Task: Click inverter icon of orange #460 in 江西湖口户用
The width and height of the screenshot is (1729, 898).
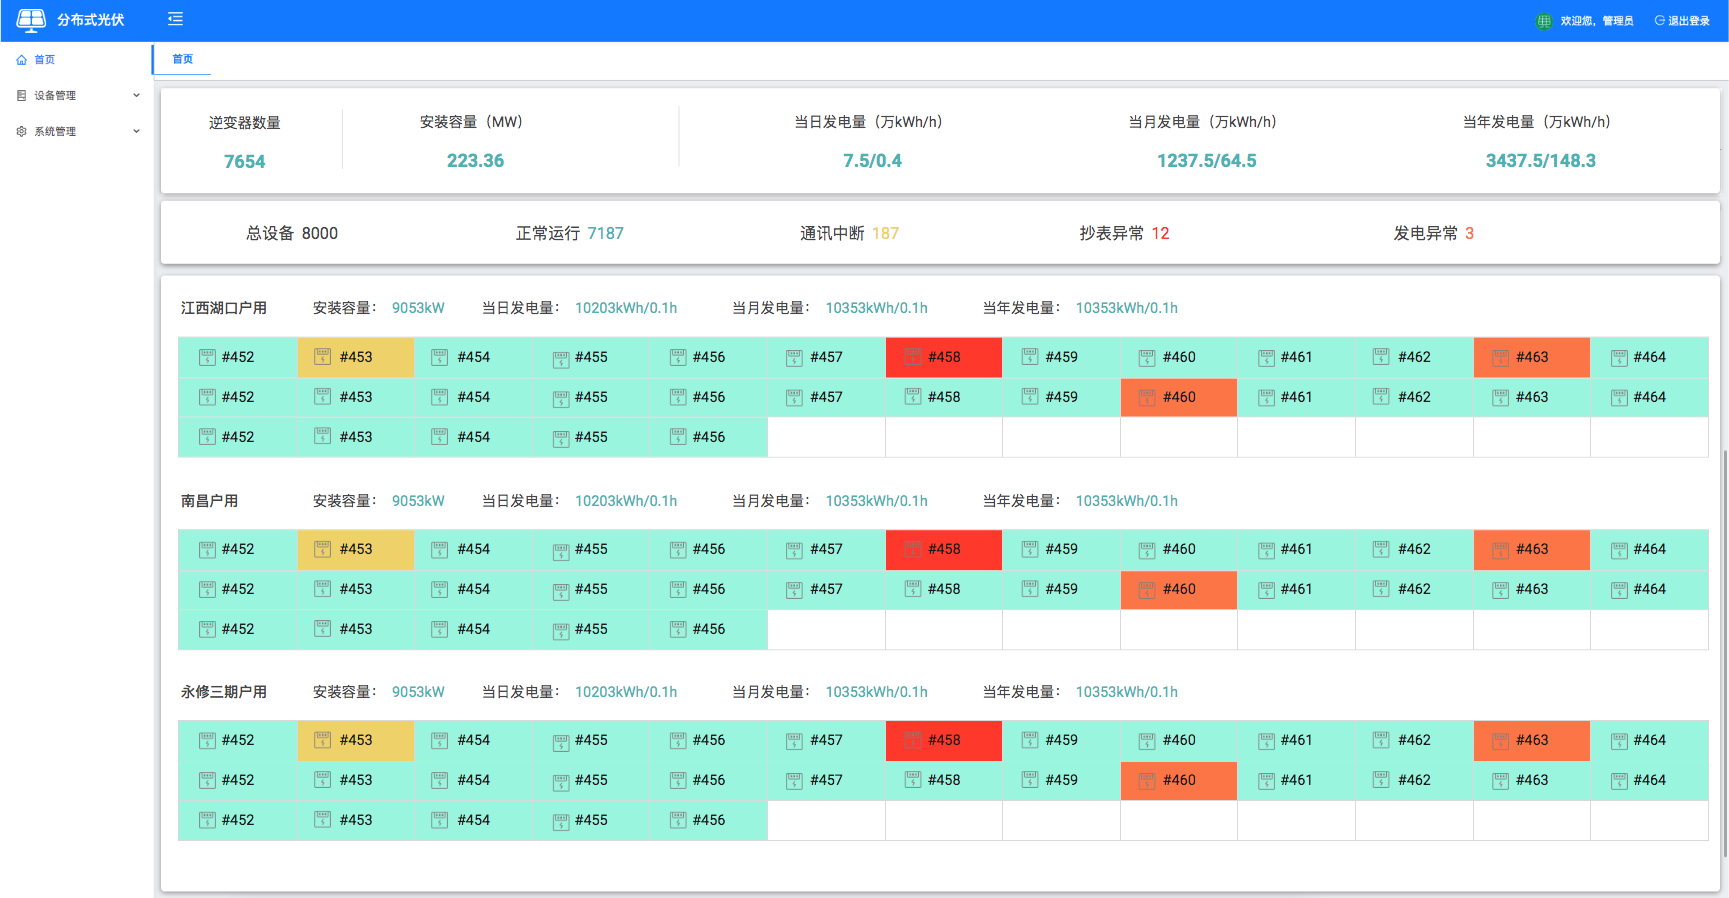Action: 1147,397
